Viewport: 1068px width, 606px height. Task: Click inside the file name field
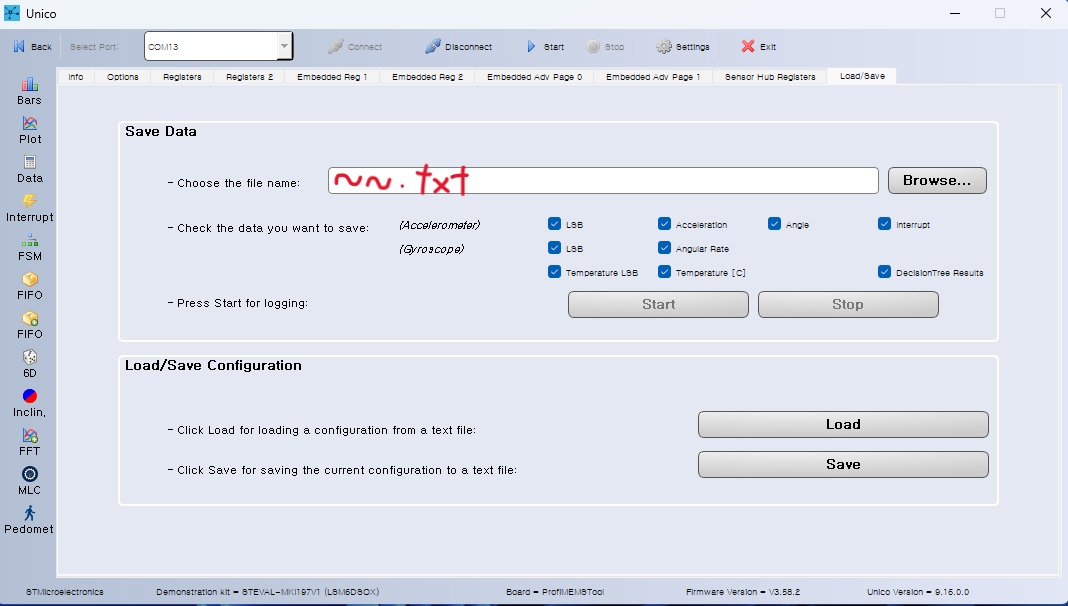point(600,180)
